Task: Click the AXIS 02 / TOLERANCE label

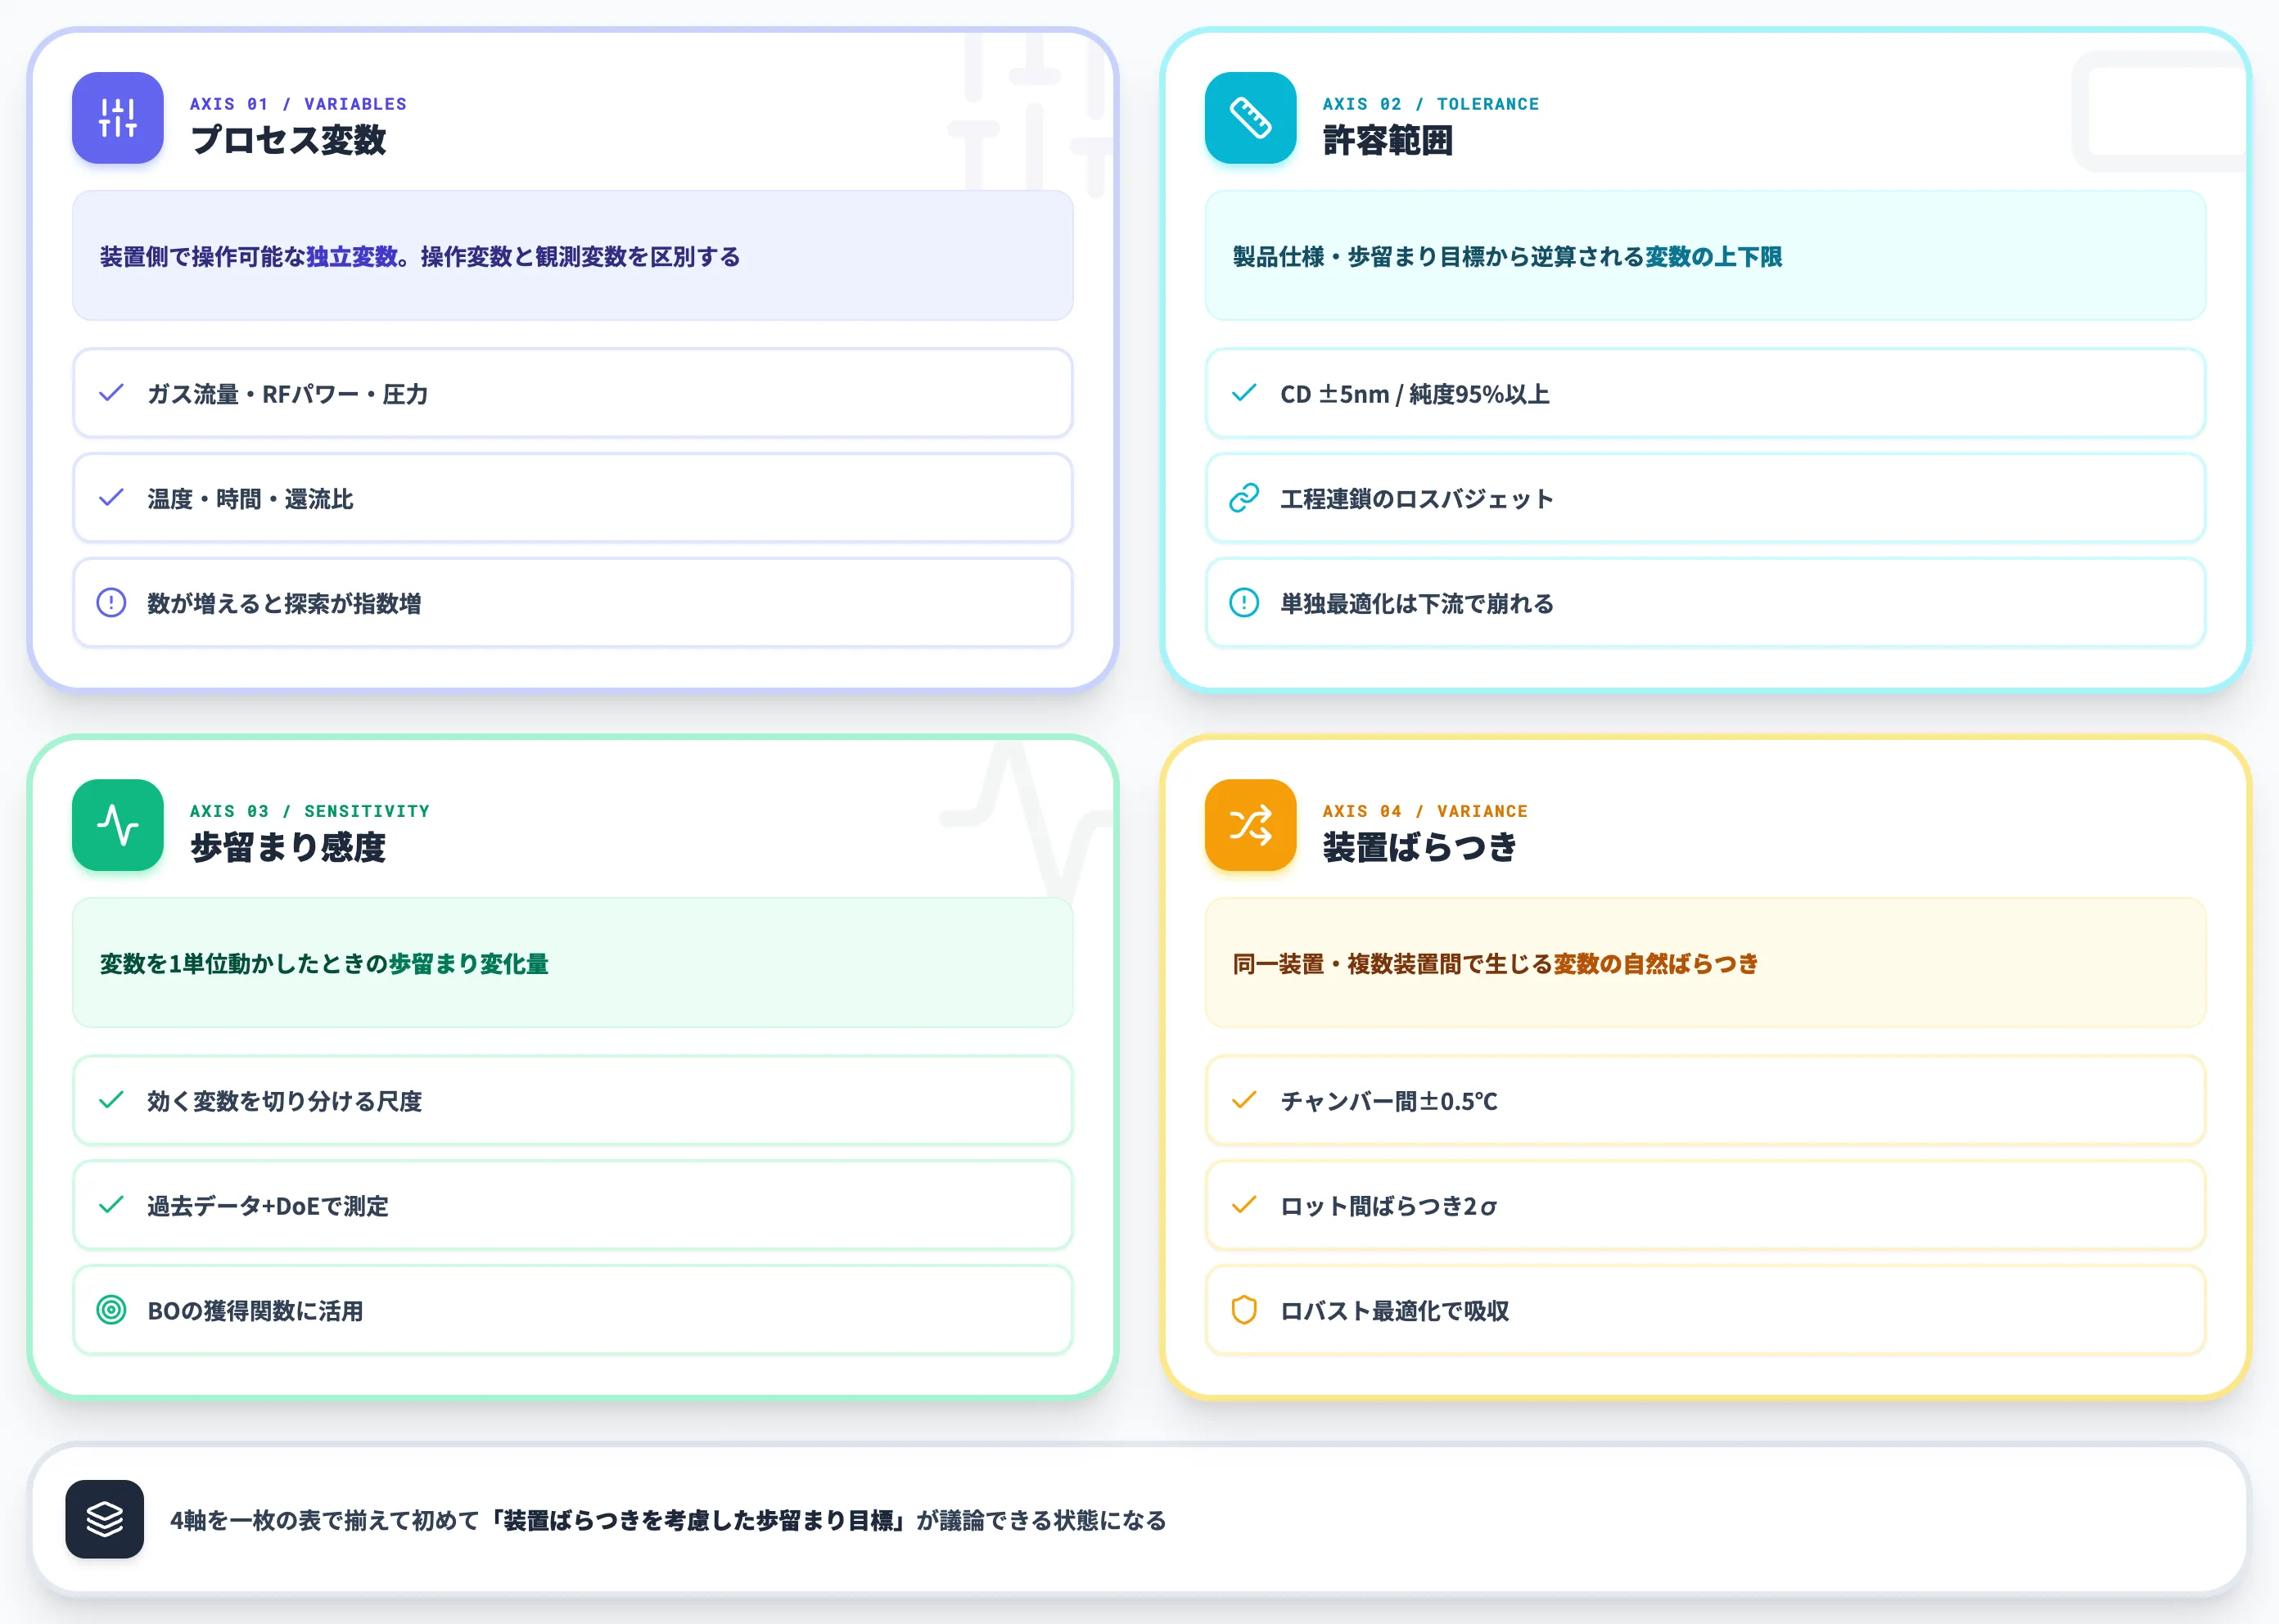Action: [x=1431, y=104]
